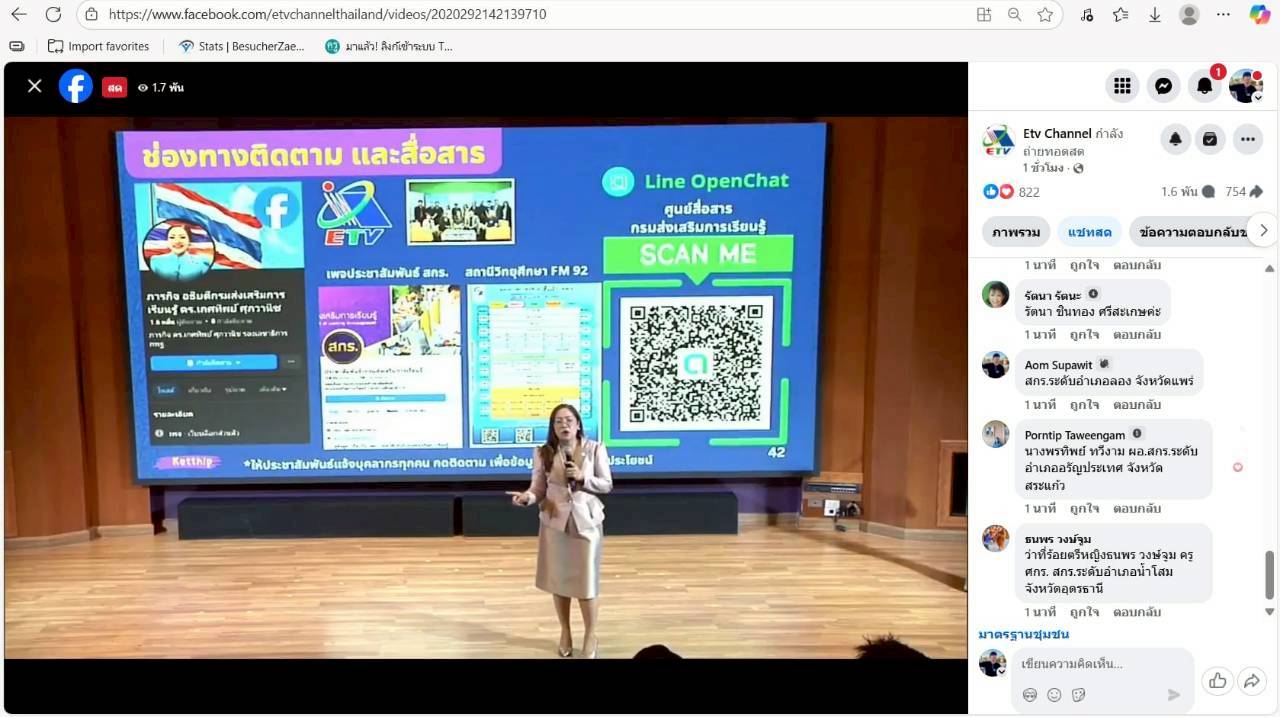Click the sticker icon in the comment box

coord(1078,695)
